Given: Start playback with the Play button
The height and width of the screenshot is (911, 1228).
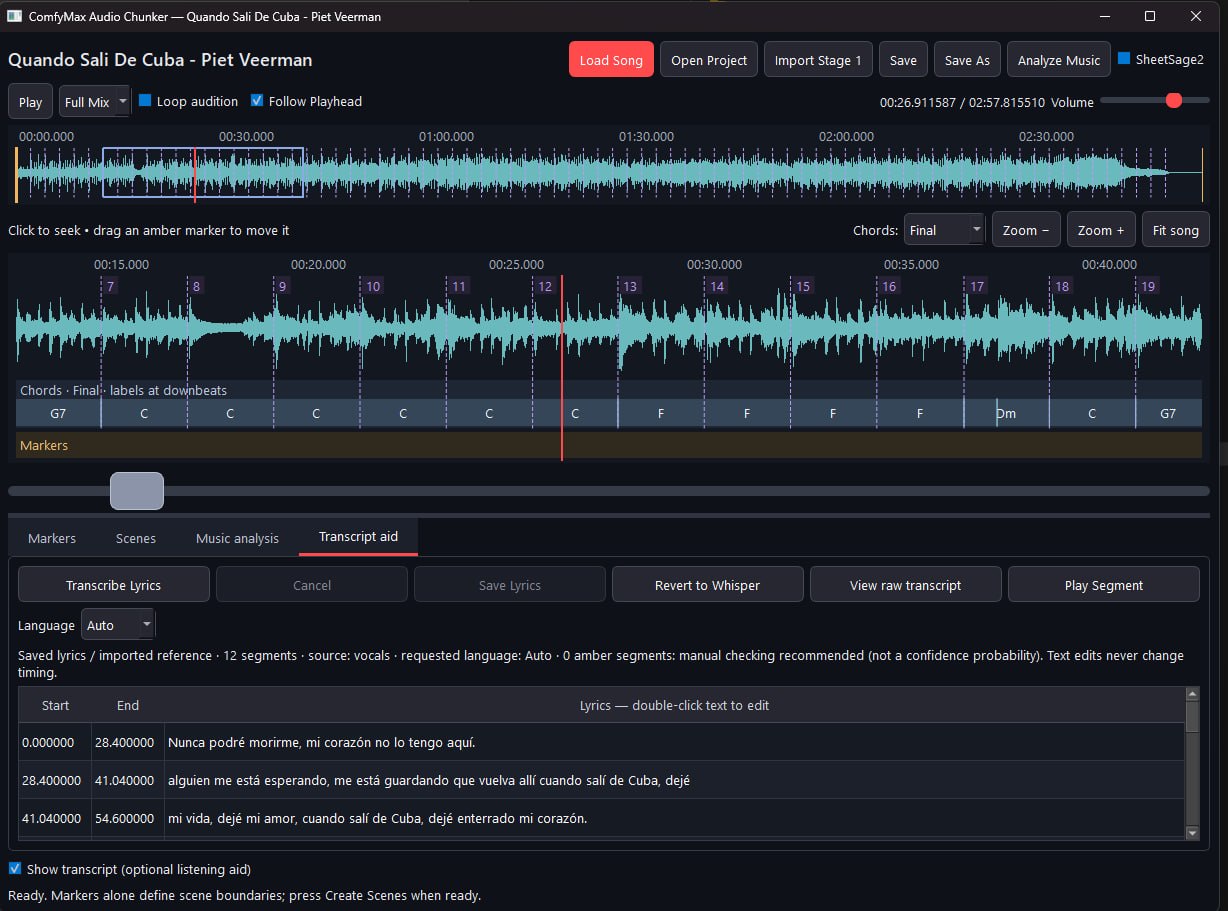Looking at the screenshot, I should 30,102.
